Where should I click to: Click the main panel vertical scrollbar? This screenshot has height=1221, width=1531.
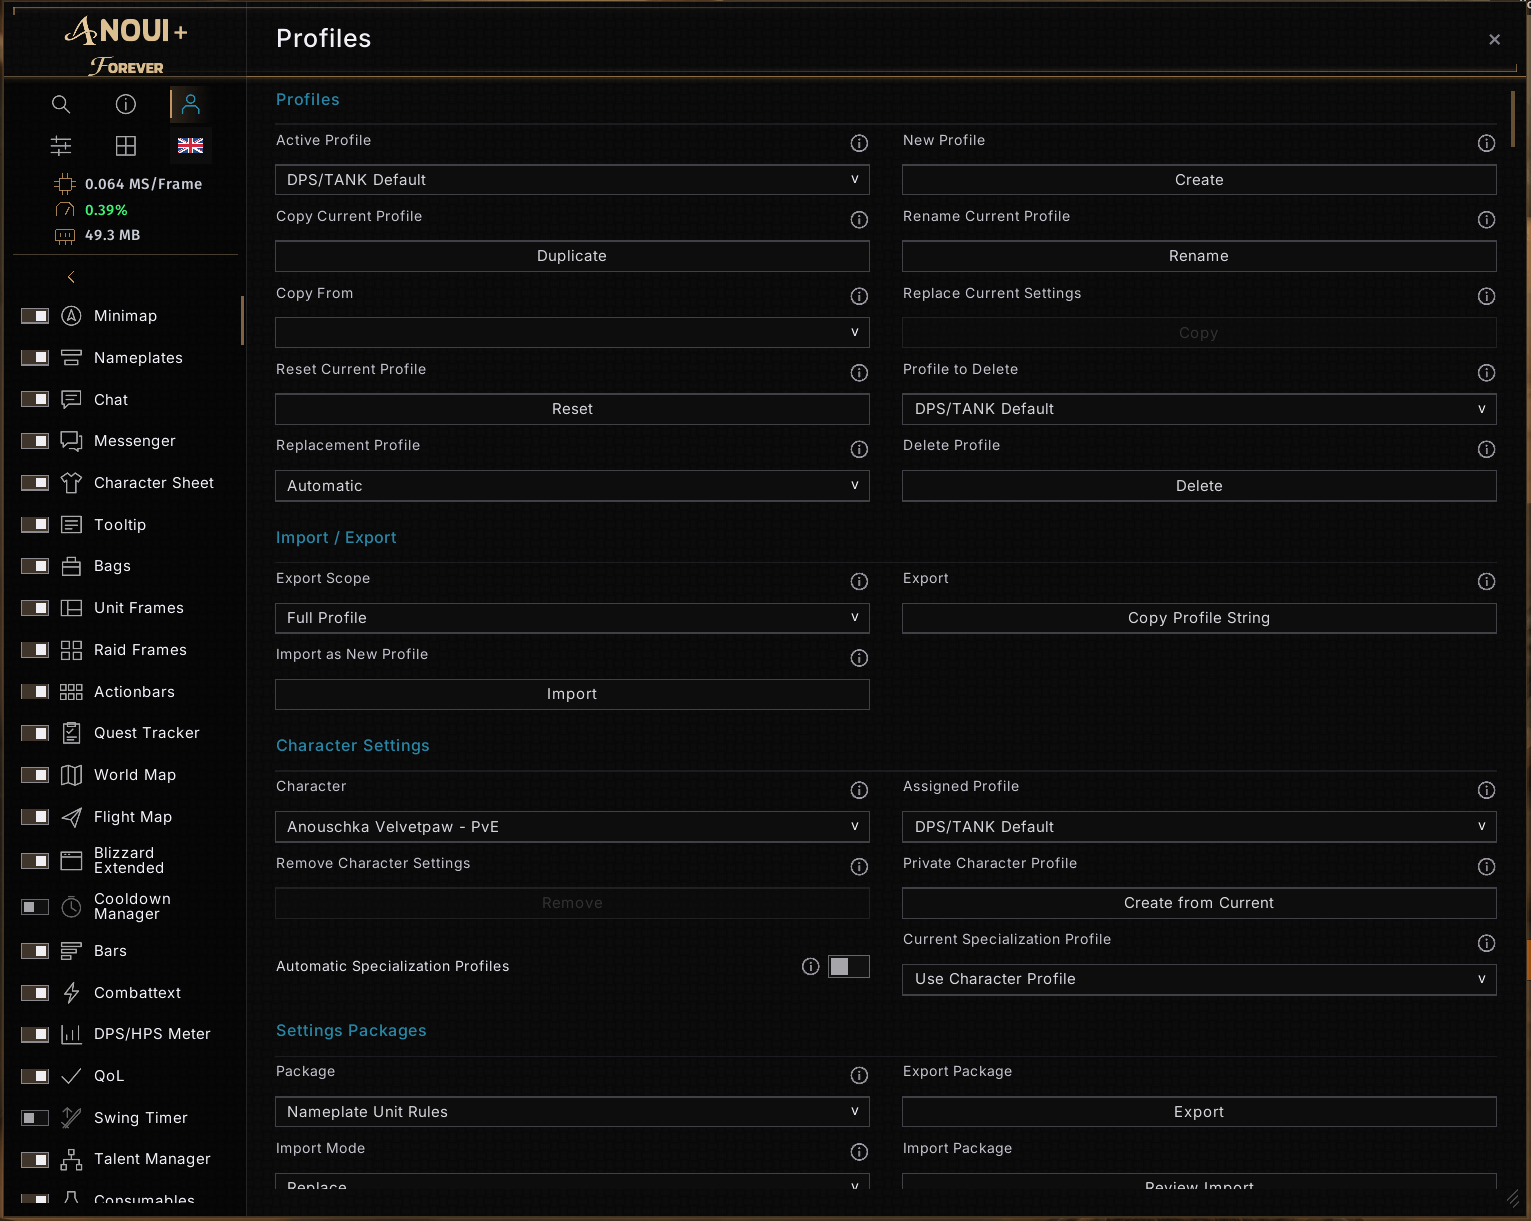1513,119
